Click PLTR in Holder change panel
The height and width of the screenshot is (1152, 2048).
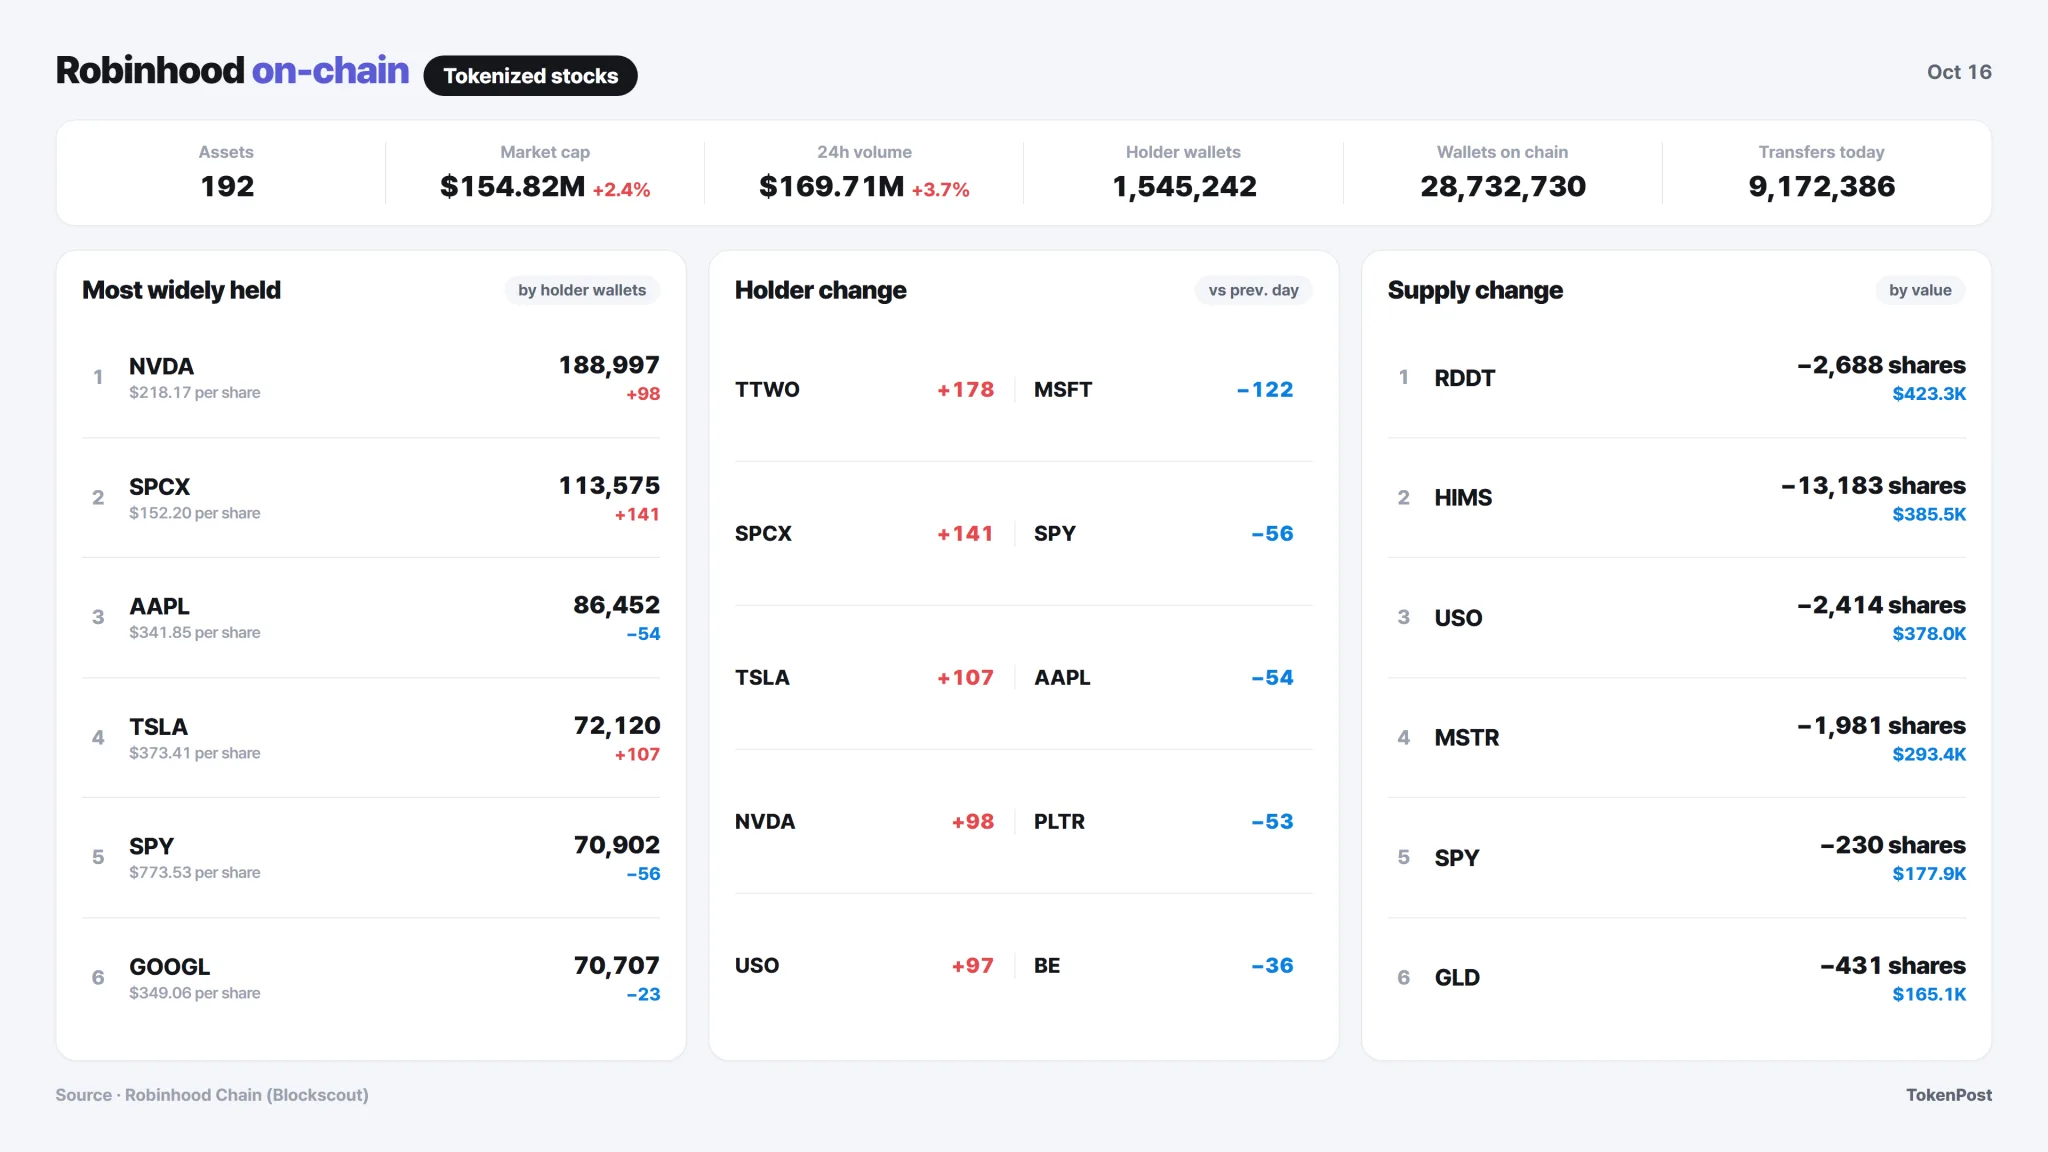(x=1059, y=821)
